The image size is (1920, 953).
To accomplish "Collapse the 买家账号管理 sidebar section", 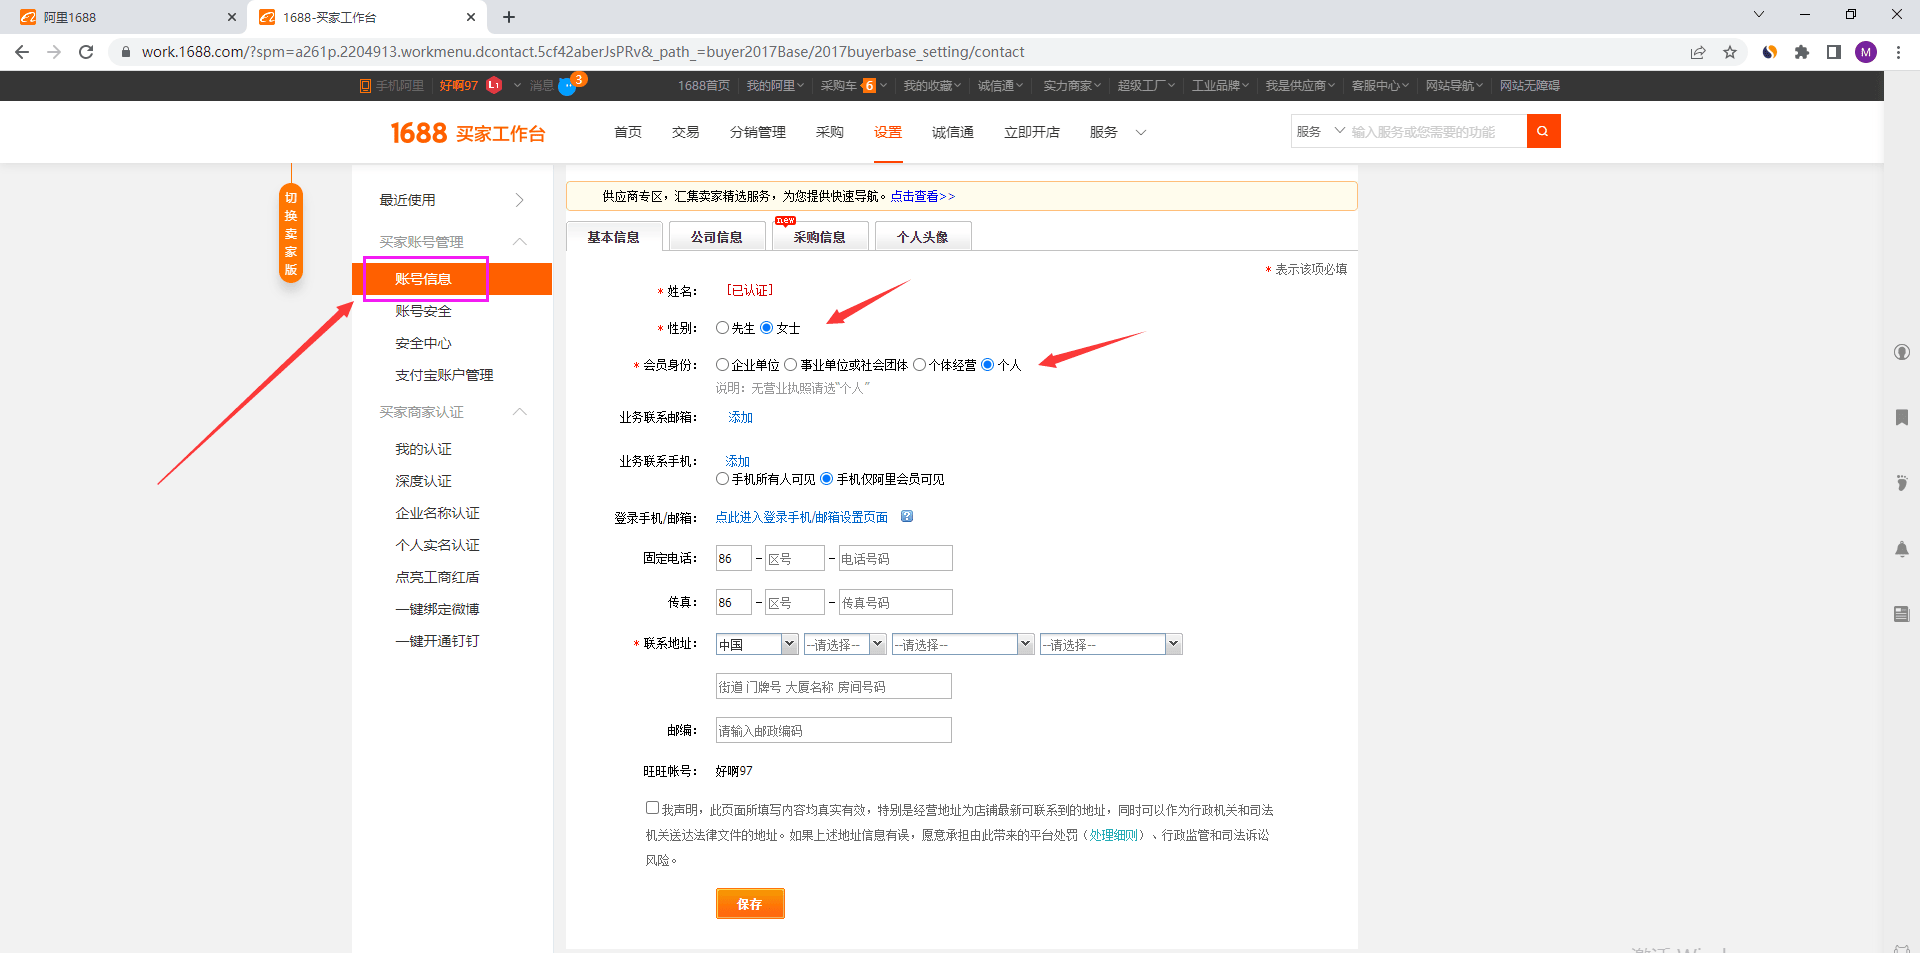I will pyautogui.click(x=519, y=242).
